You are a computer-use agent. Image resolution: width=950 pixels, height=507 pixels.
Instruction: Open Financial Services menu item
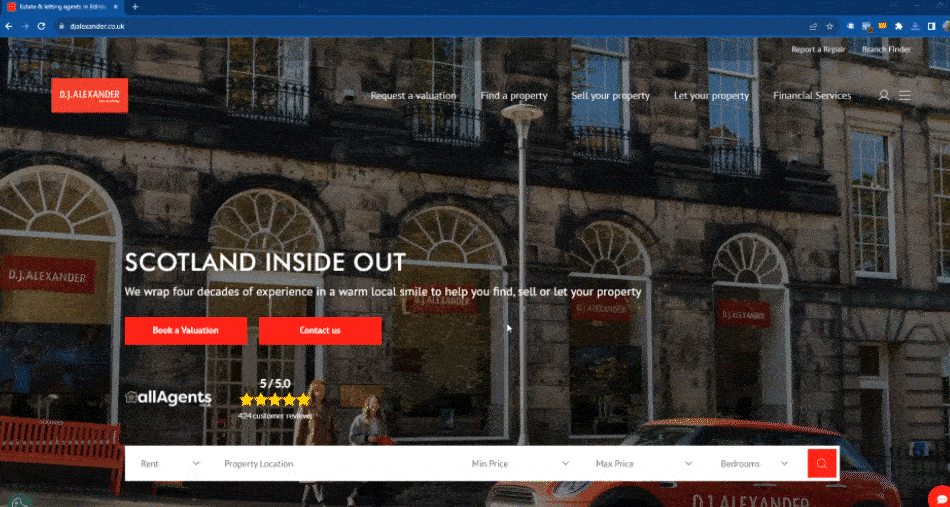(812, 96)
